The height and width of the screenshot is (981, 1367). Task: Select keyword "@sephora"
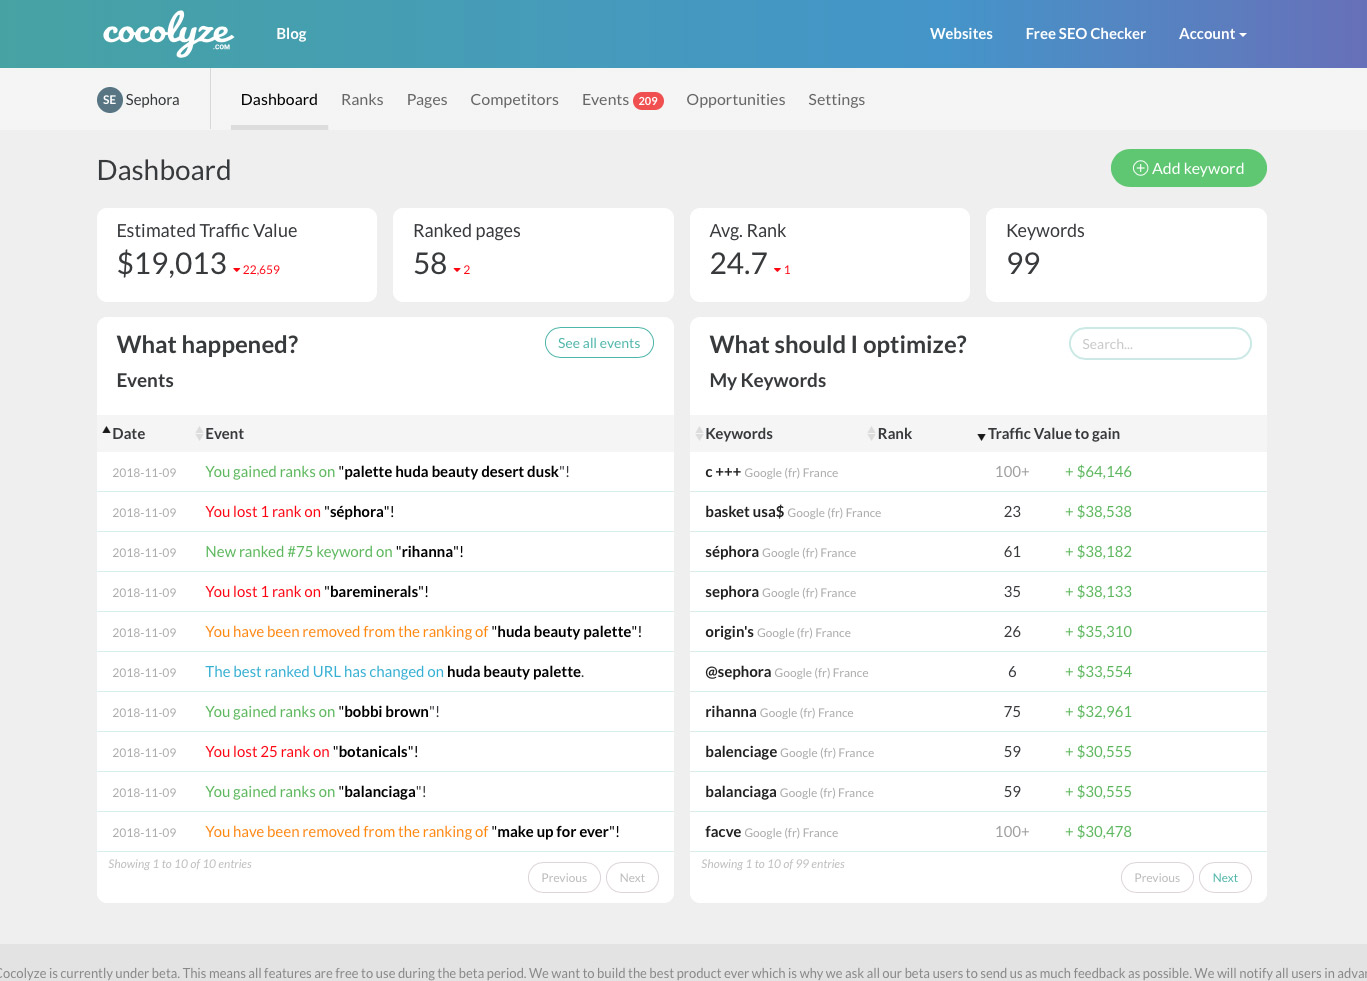click(738, 672)
